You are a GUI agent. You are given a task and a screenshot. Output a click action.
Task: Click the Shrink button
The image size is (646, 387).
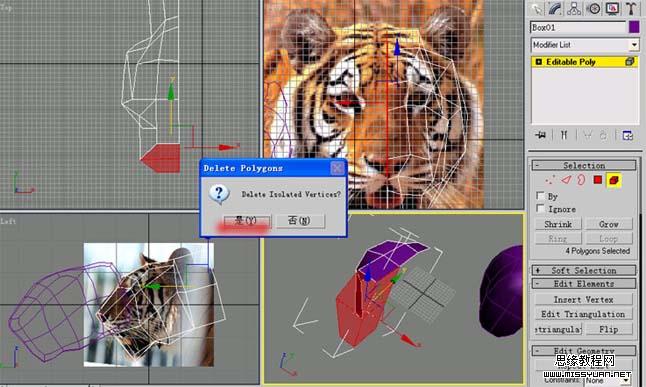coord(558,224)
